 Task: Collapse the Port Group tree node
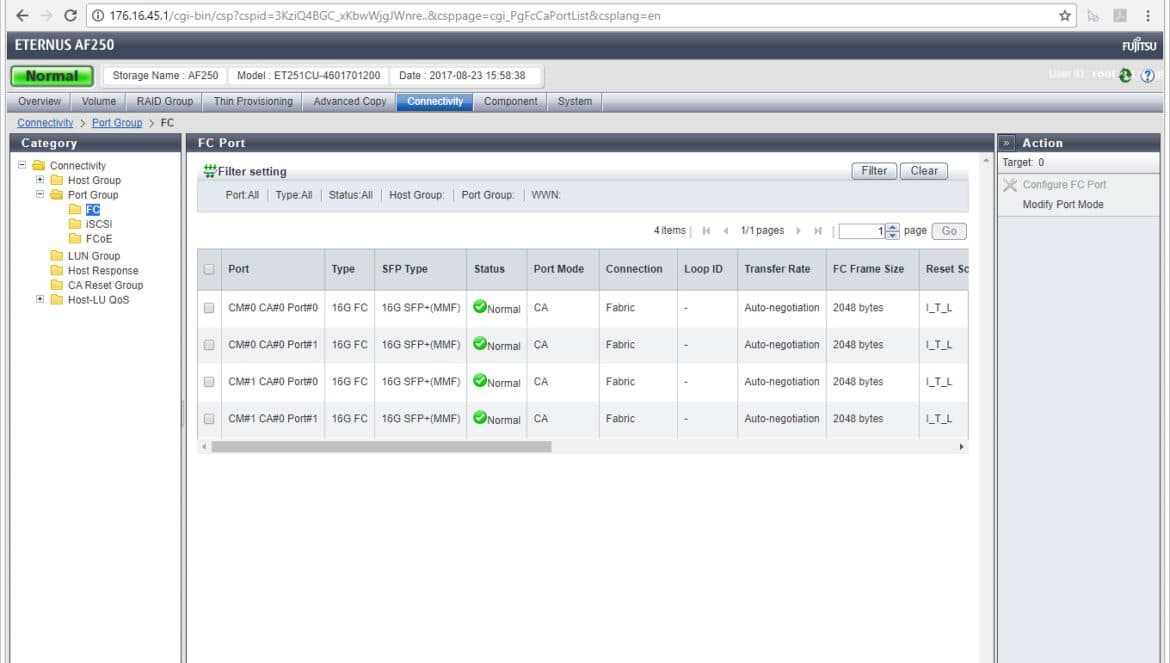(40, 194)
